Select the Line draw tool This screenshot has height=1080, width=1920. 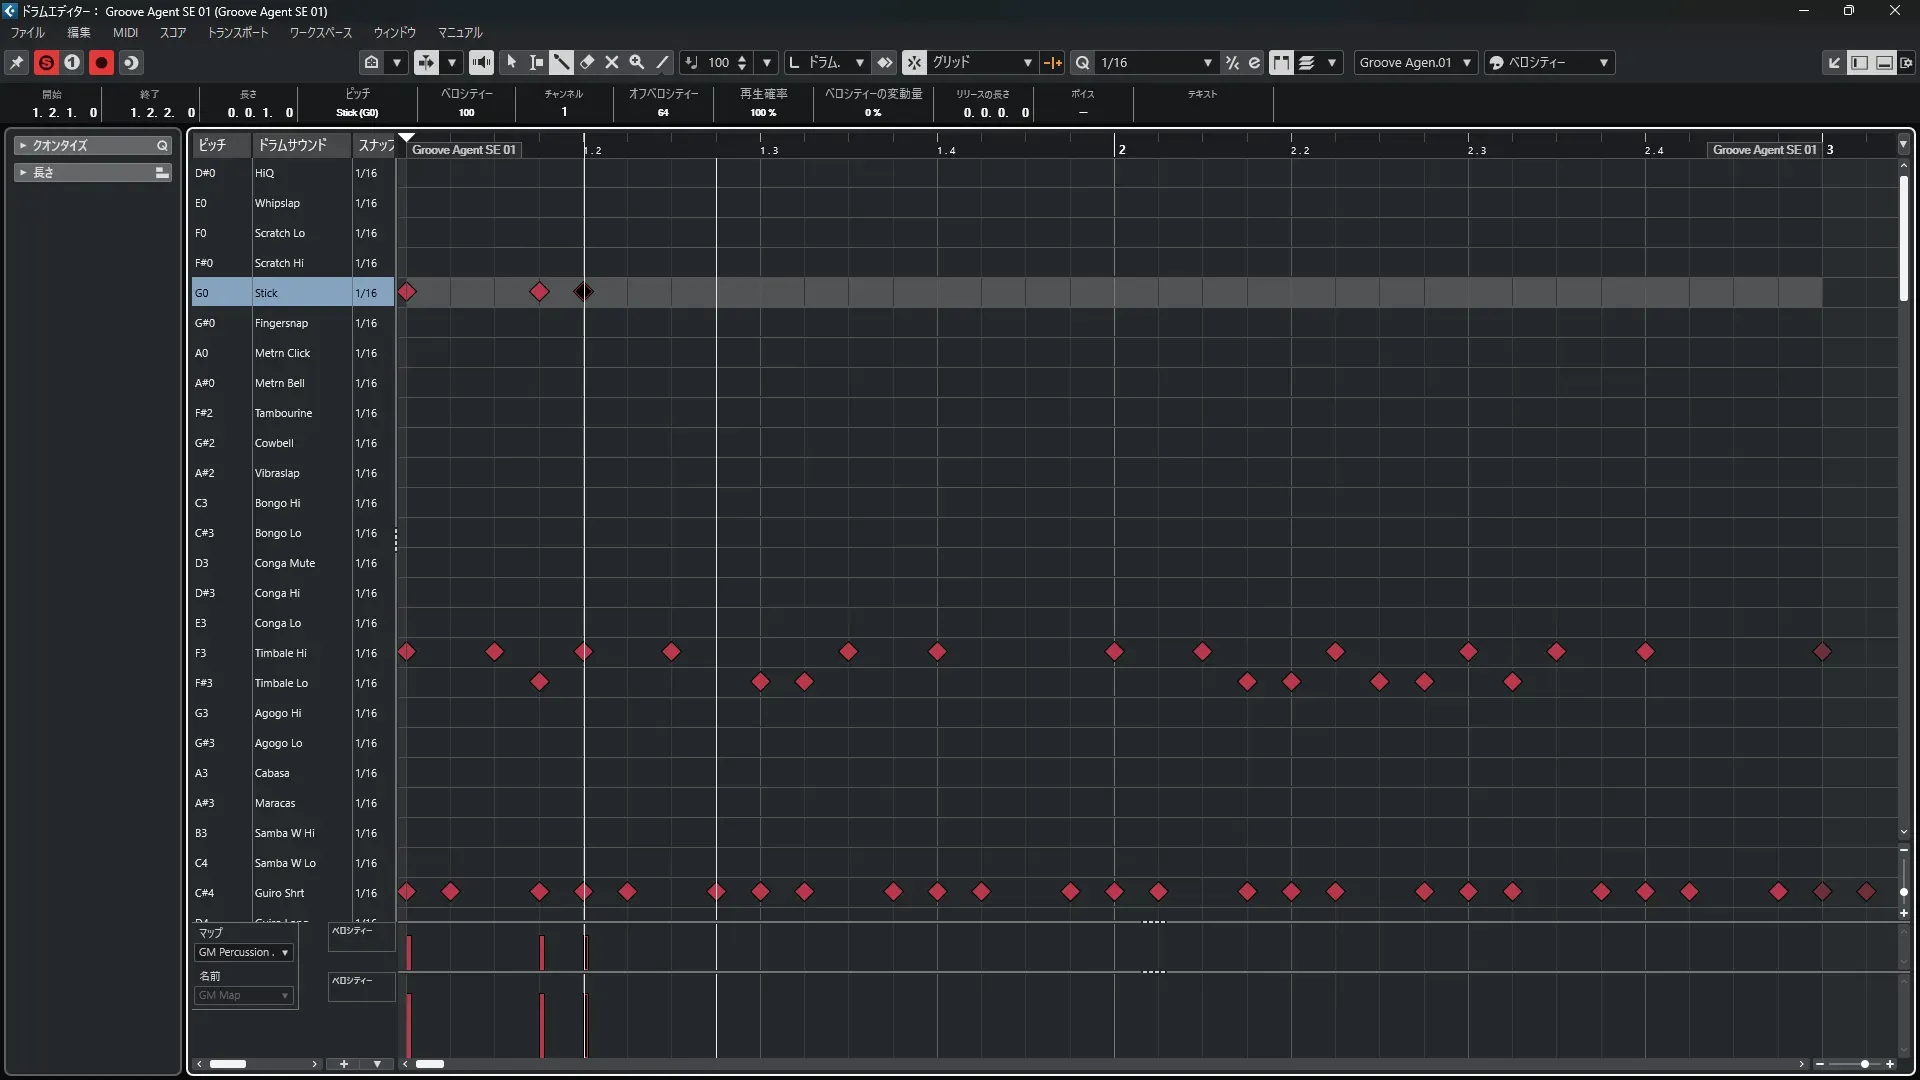coord(662,62)
